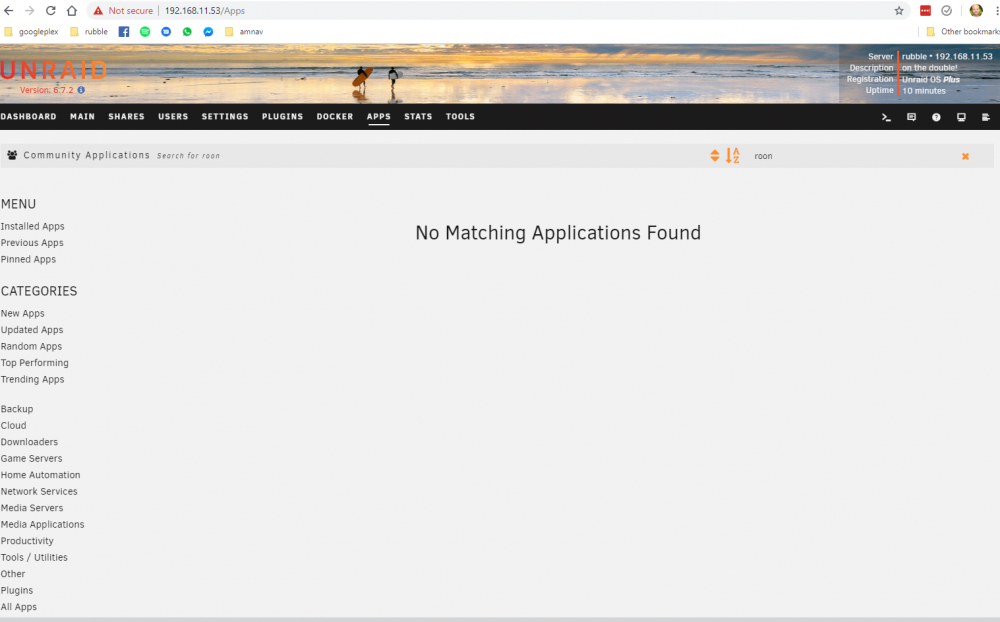Open the googleplex bookmark folder
The width and height of the screenshot is (1000, 622).
31,32
